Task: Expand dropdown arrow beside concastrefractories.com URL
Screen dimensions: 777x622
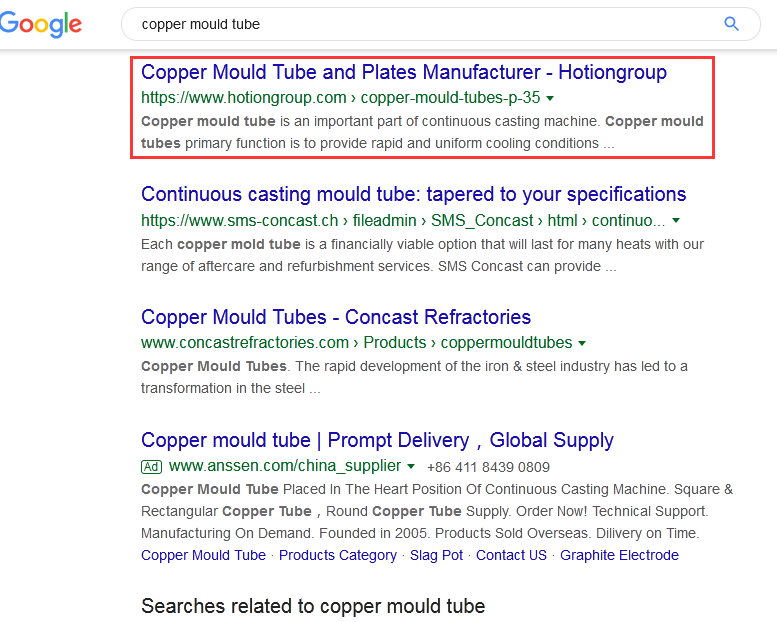Action: coord(582,343)
